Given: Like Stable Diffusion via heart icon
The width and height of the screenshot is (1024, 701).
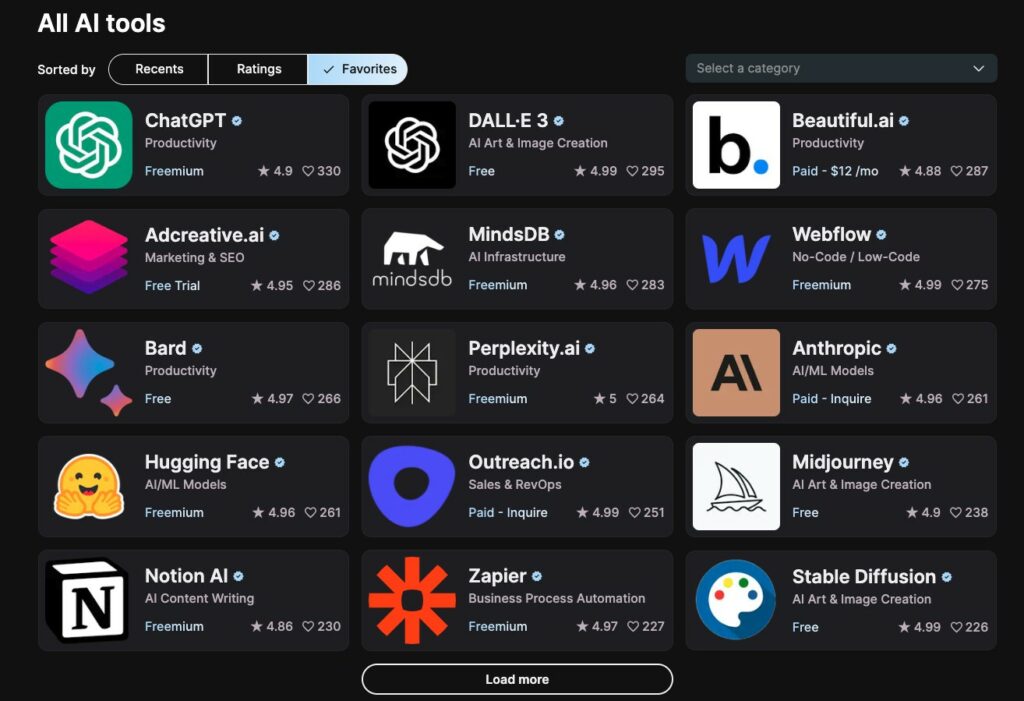Looking at the screenshot, I should click(x=956, y=627).
